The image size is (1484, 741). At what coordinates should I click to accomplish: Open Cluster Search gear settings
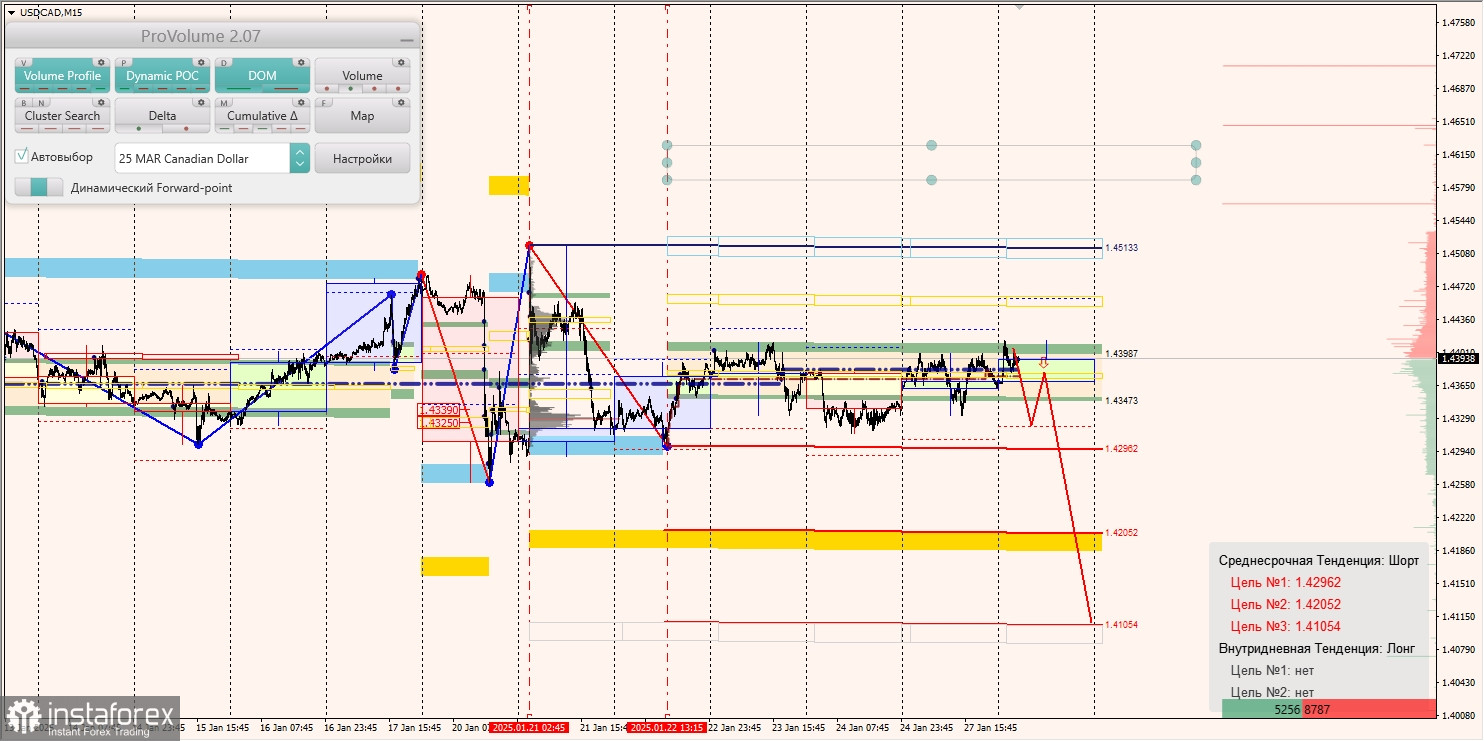(101, 102)
